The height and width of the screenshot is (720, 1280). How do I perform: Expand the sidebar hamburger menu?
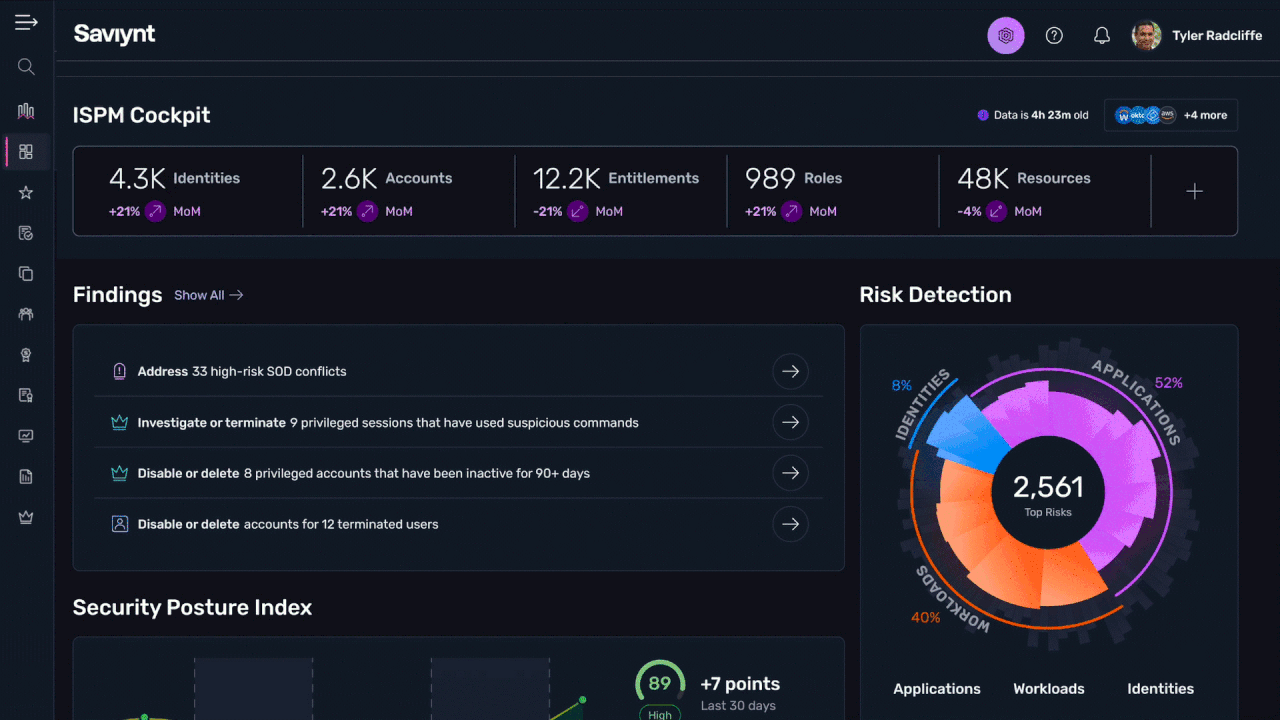pyautogui.click(x=26, y=23)
